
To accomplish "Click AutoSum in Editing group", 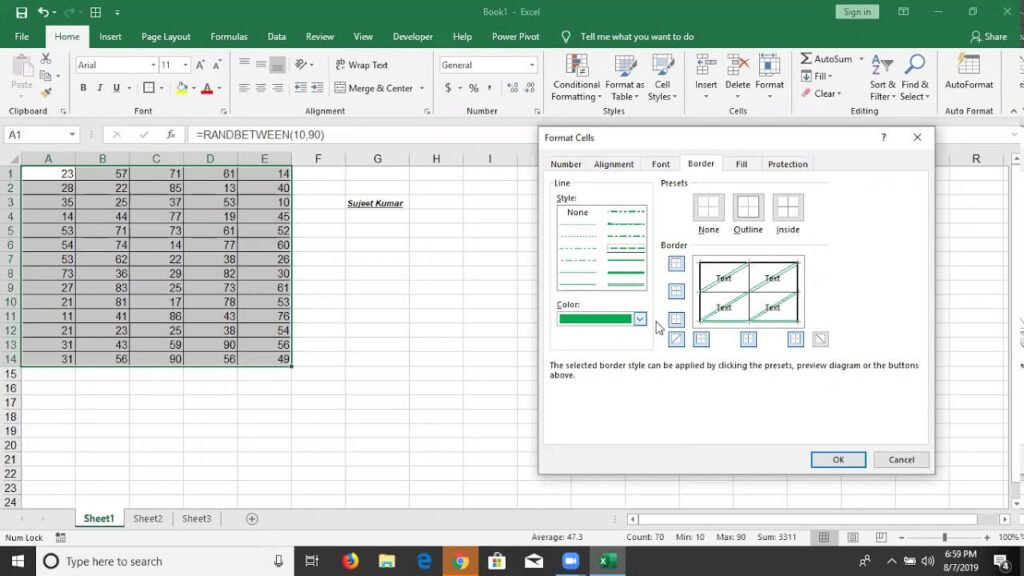I will coord(826,59).
